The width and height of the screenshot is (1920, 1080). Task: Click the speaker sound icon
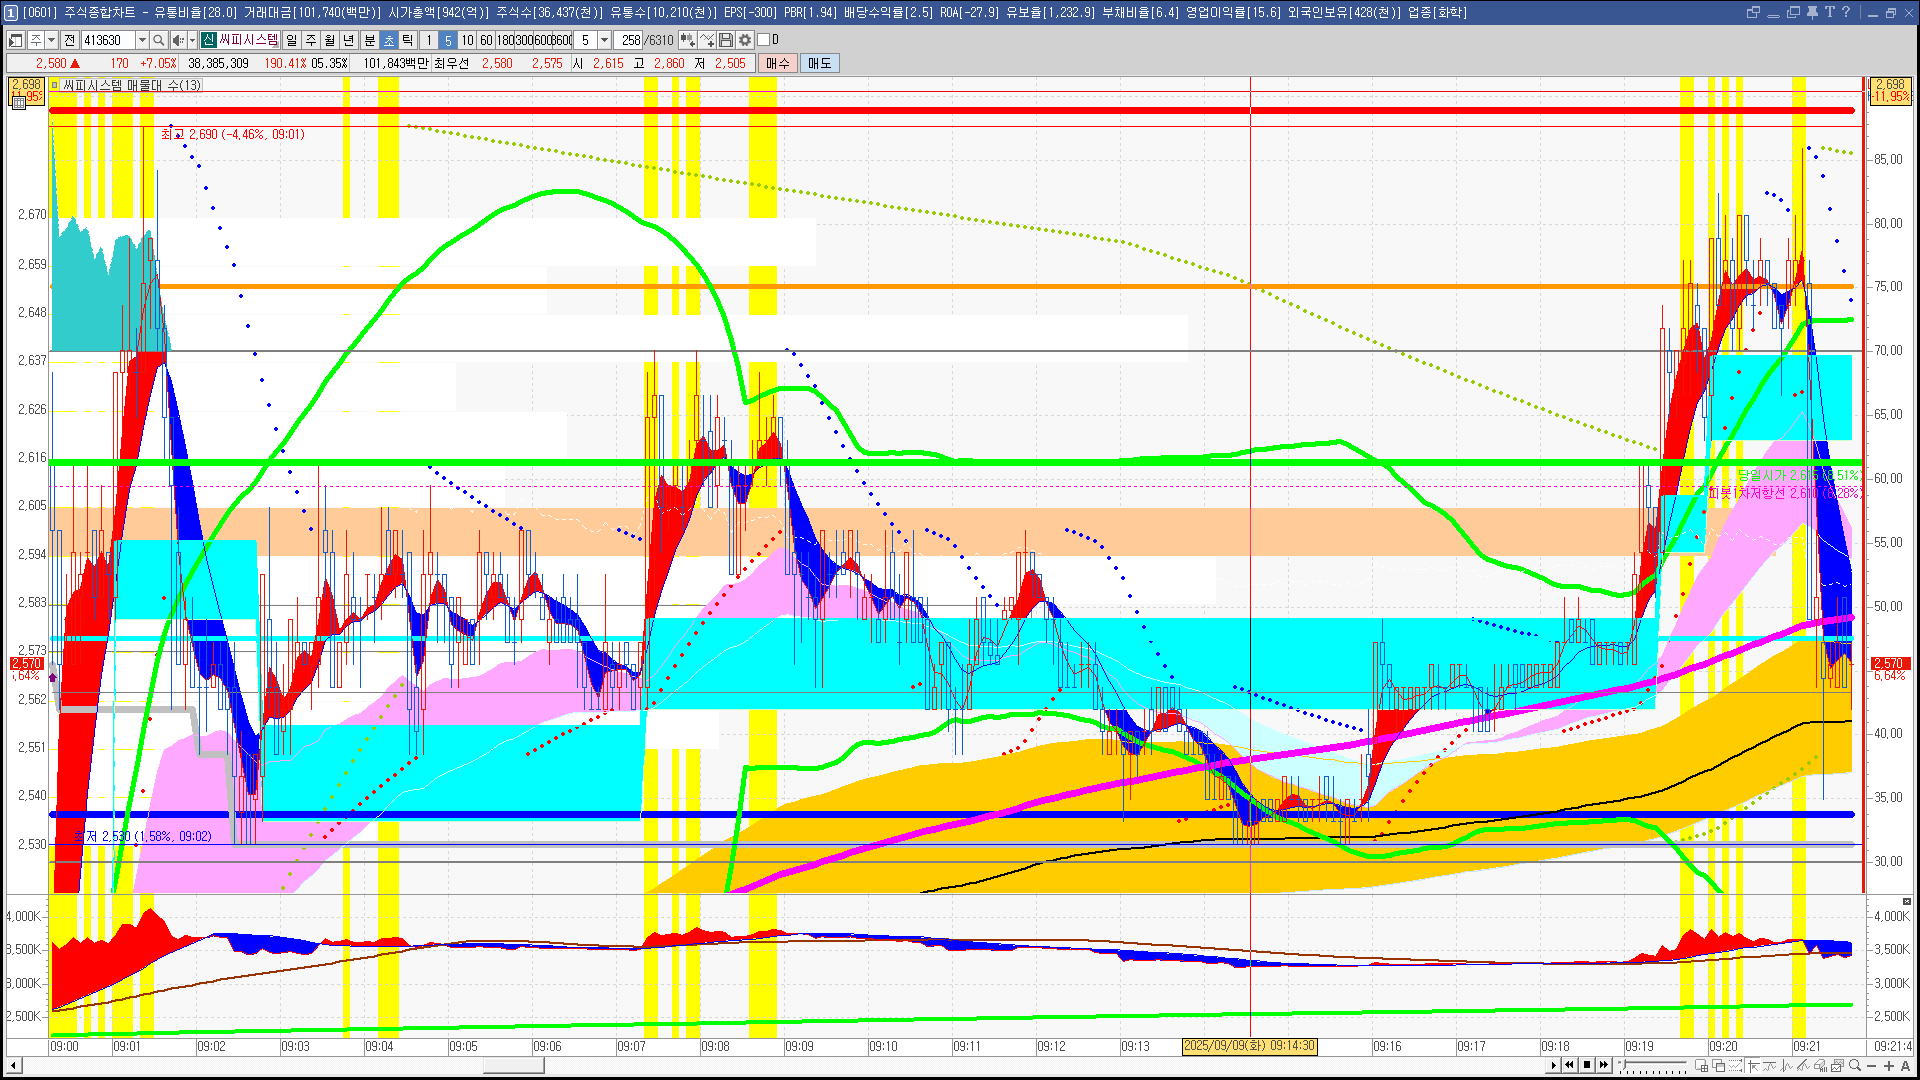tap(178, 40)
